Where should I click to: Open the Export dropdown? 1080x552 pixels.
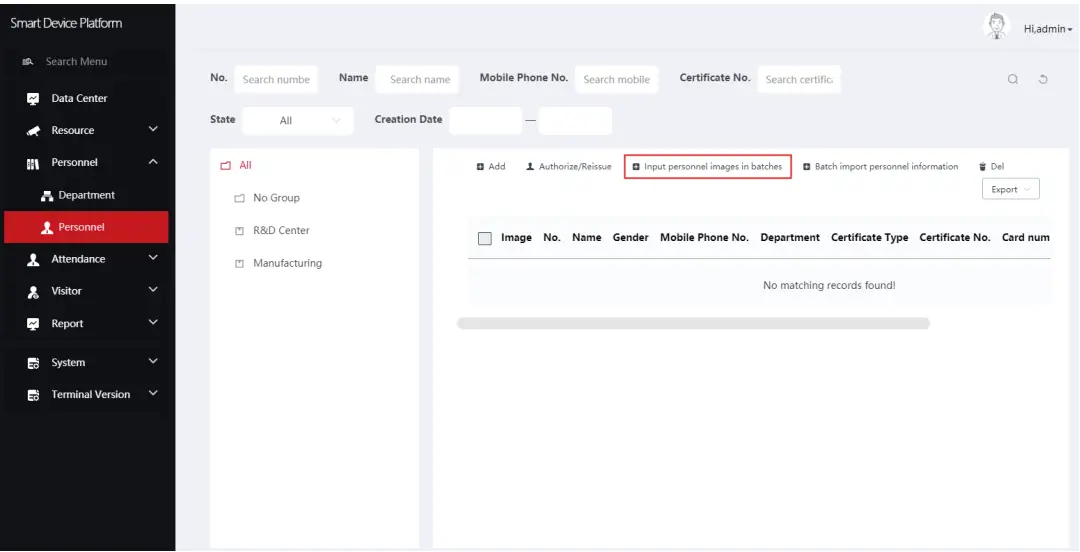[x=1010, y=190]
